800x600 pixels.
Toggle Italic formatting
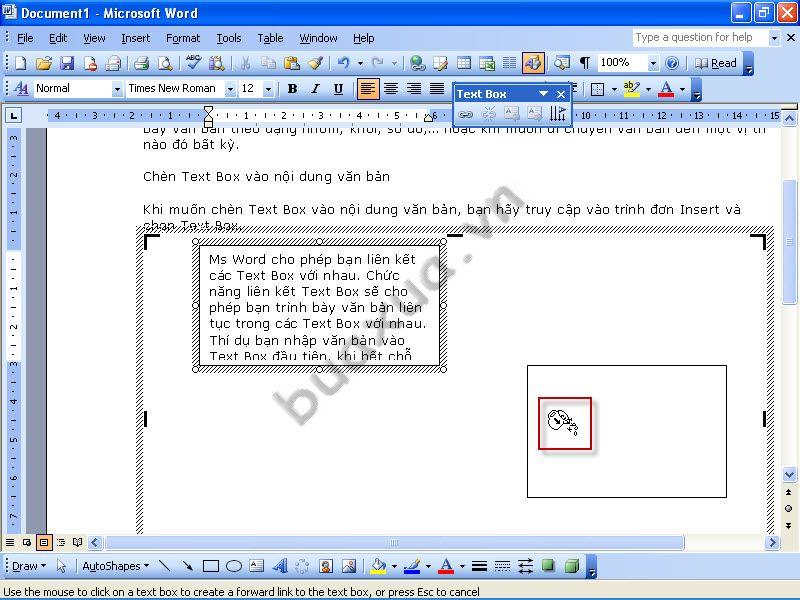pyautogui.click(x=315, y=89)
